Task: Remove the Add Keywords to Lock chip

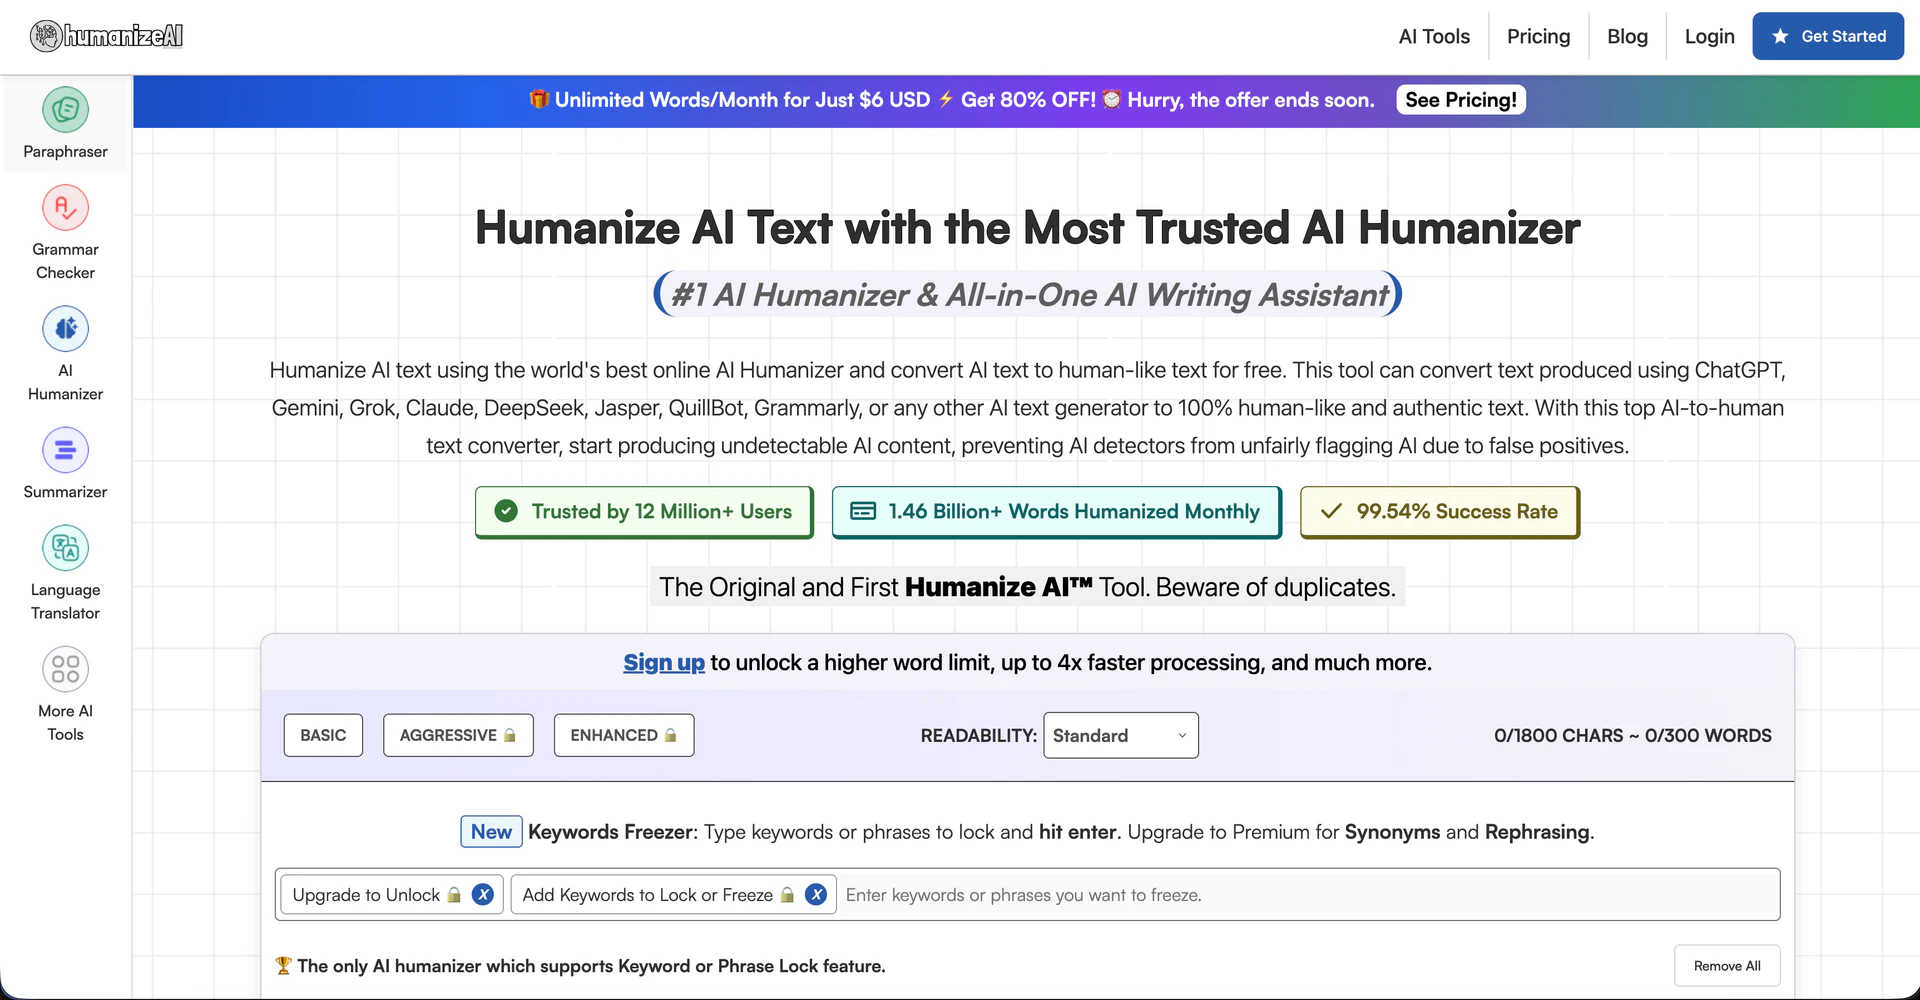Action: 816,895
